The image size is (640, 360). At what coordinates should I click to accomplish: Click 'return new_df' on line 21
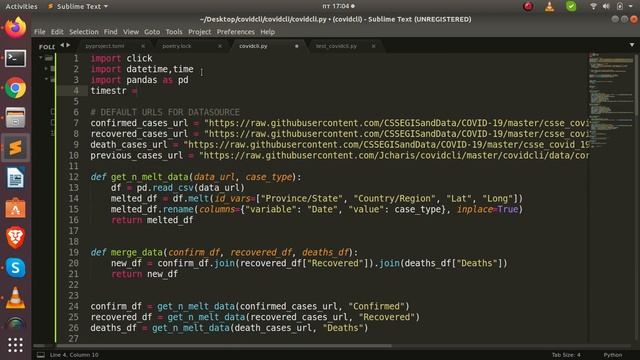[144, 274]
